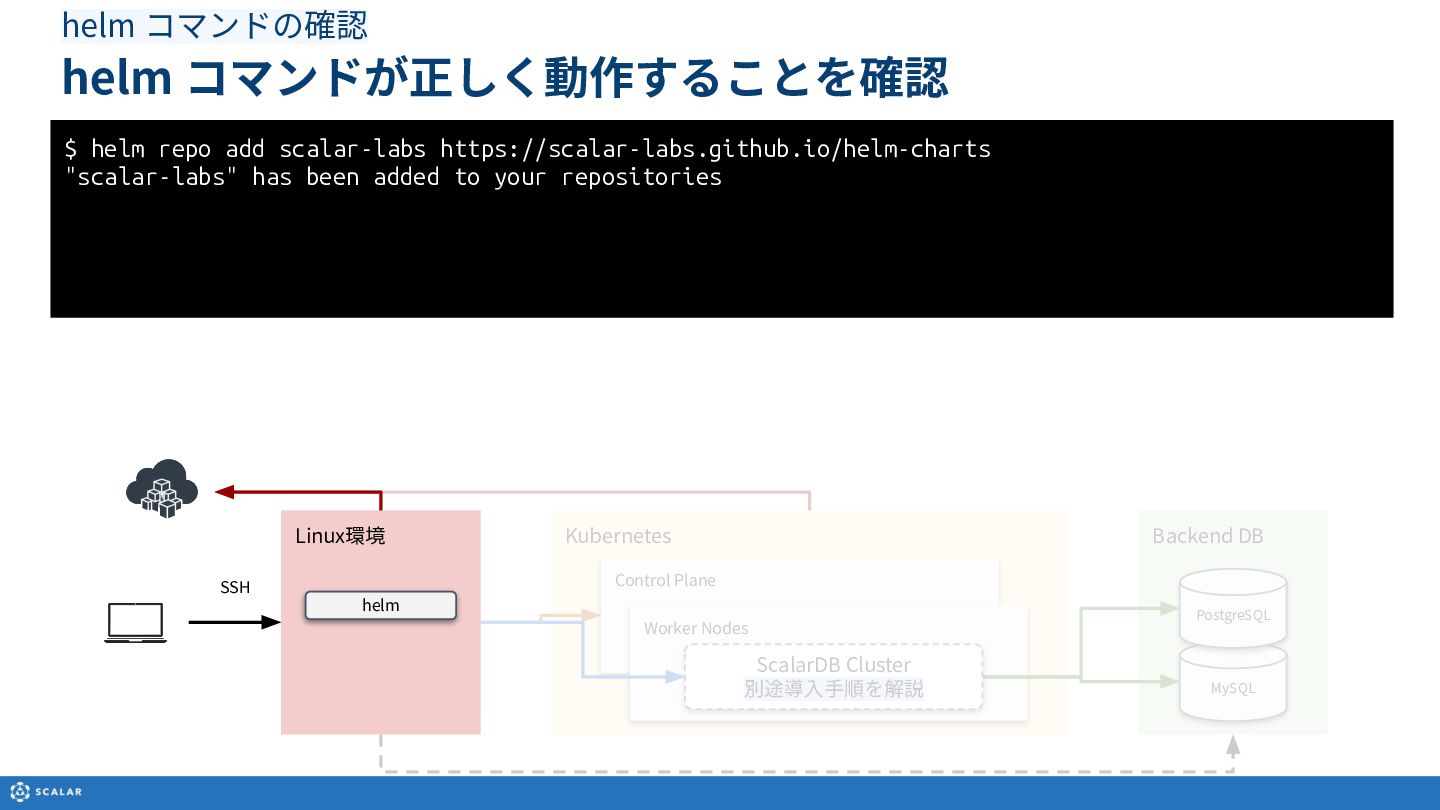Click the "has been added" output line
The width and height of the screenshot is (1440, 810).
(392, 177)
